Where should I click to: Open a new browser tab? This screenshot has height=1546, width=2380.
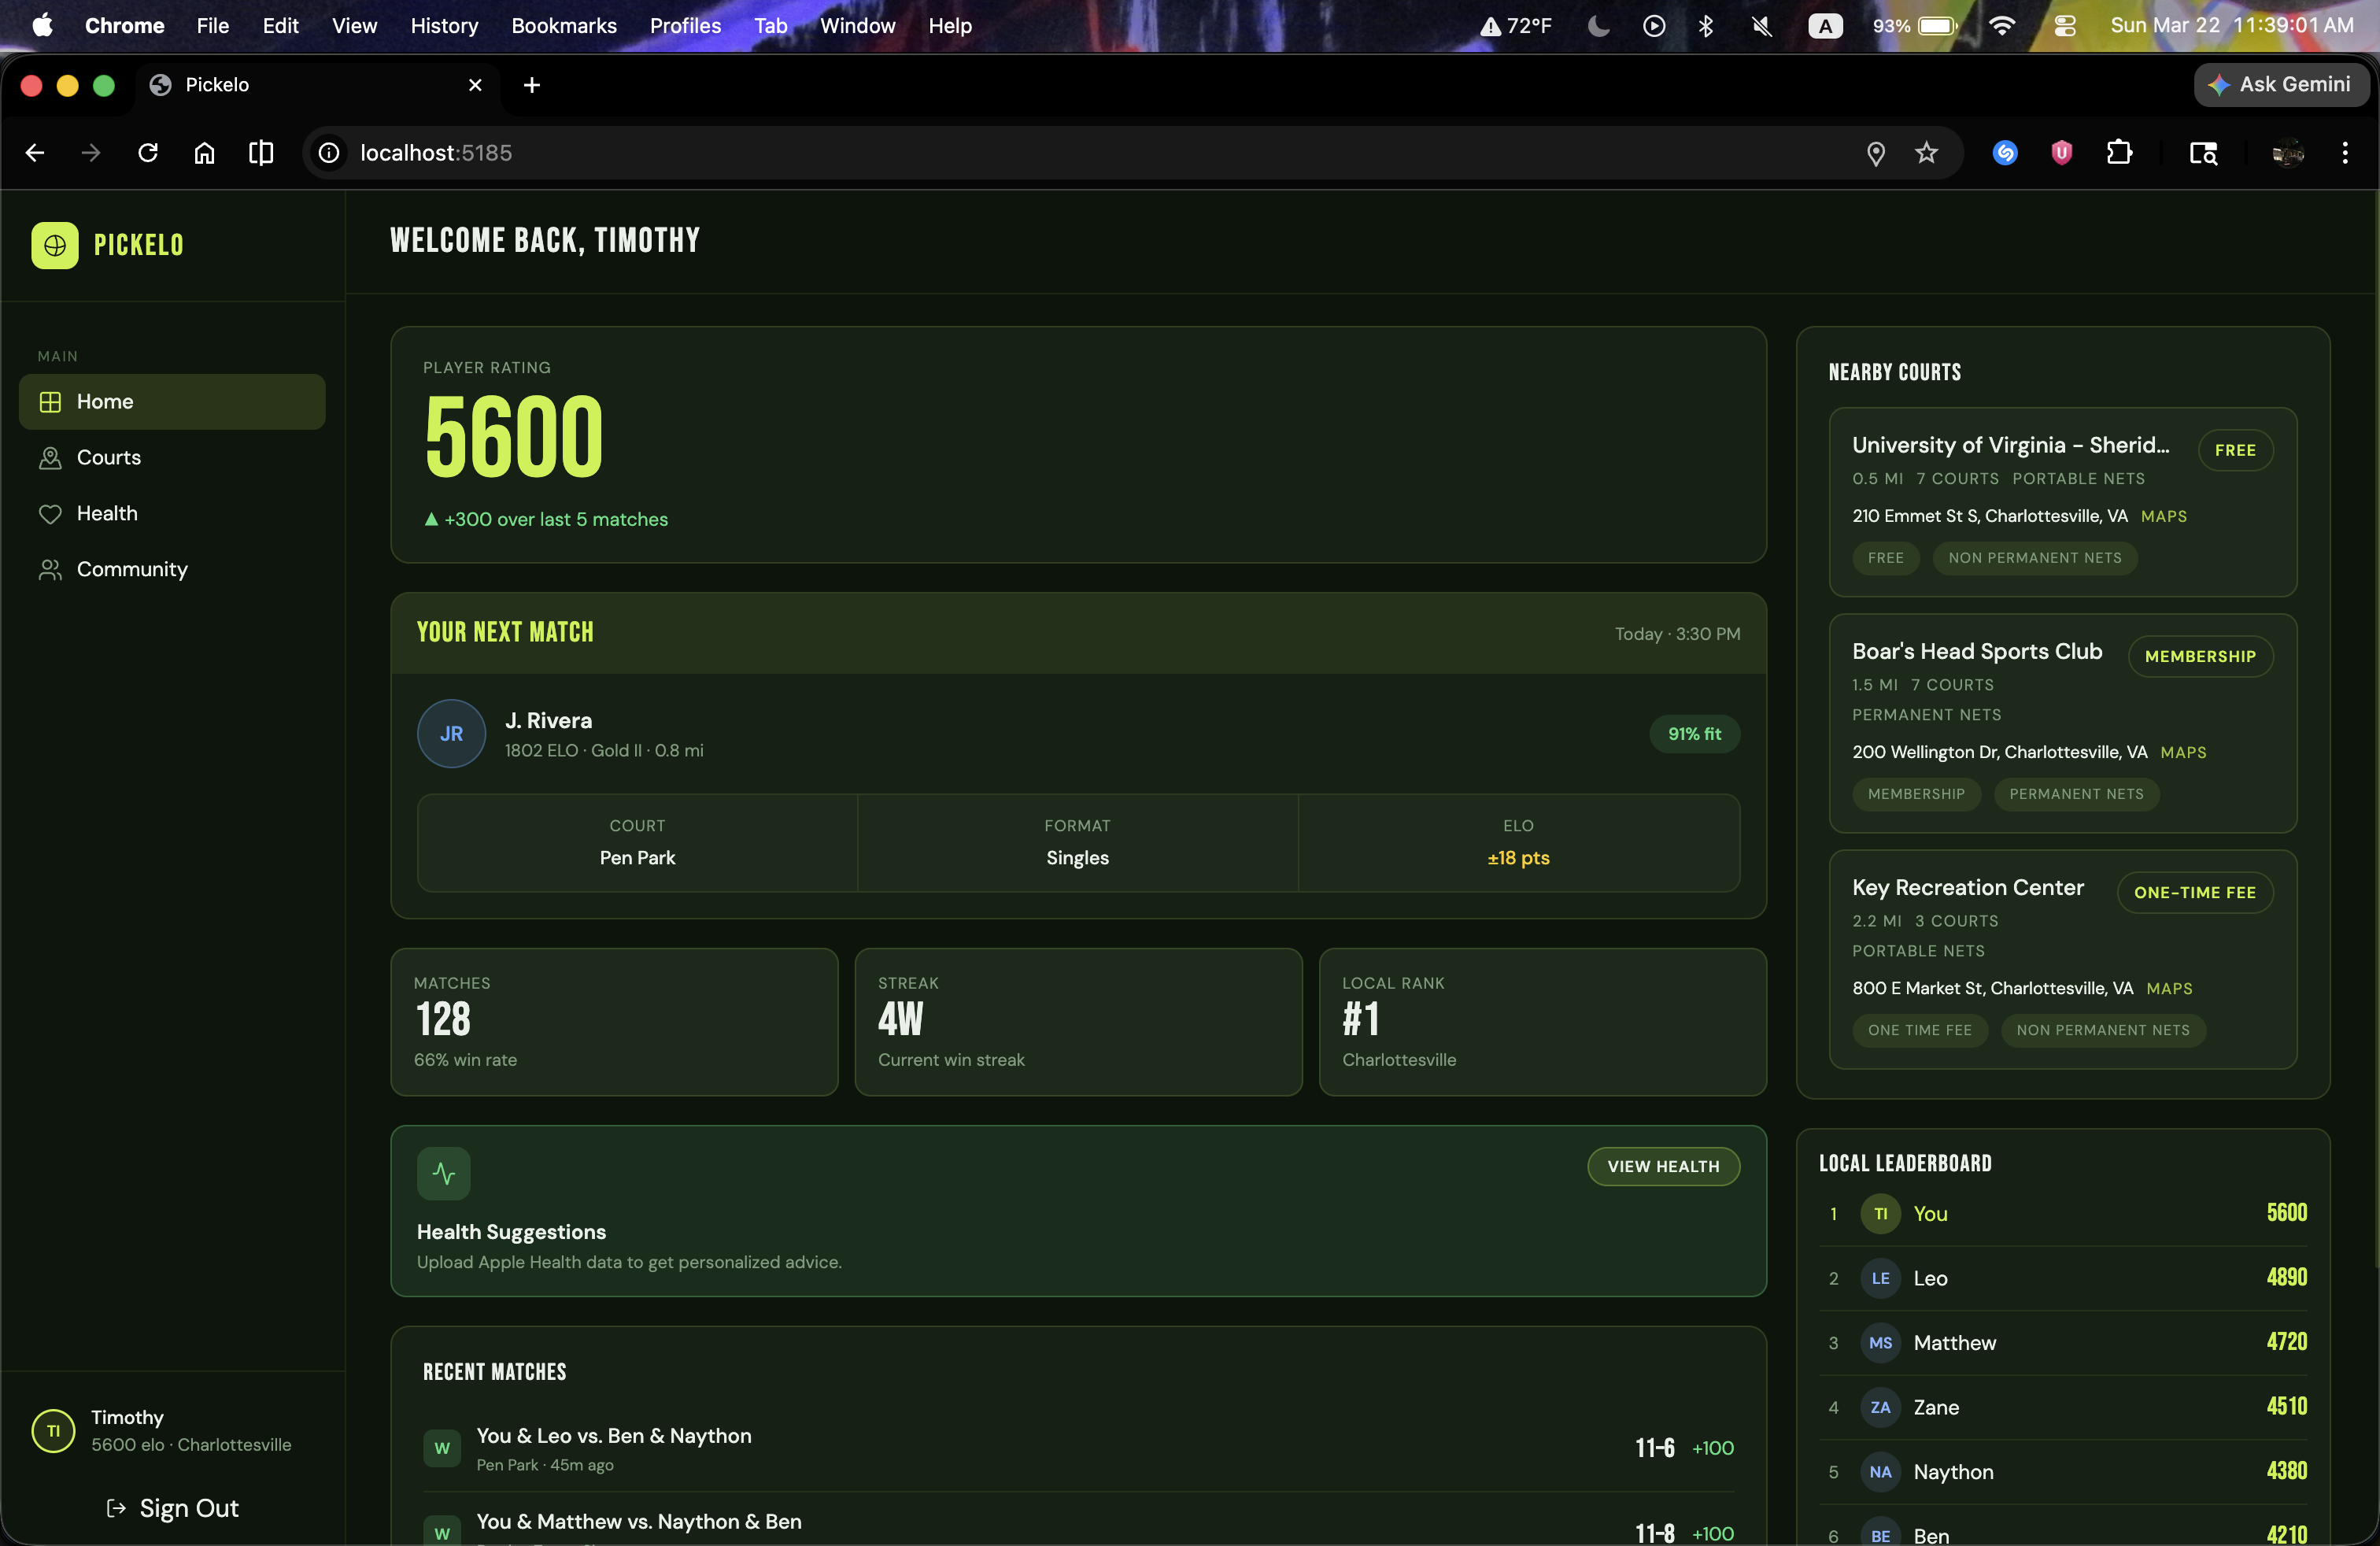pos(532,85)
